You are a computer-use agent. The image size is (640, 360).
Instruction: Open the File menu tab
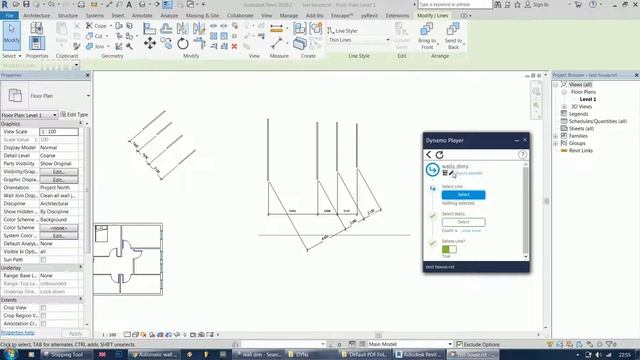9,16
